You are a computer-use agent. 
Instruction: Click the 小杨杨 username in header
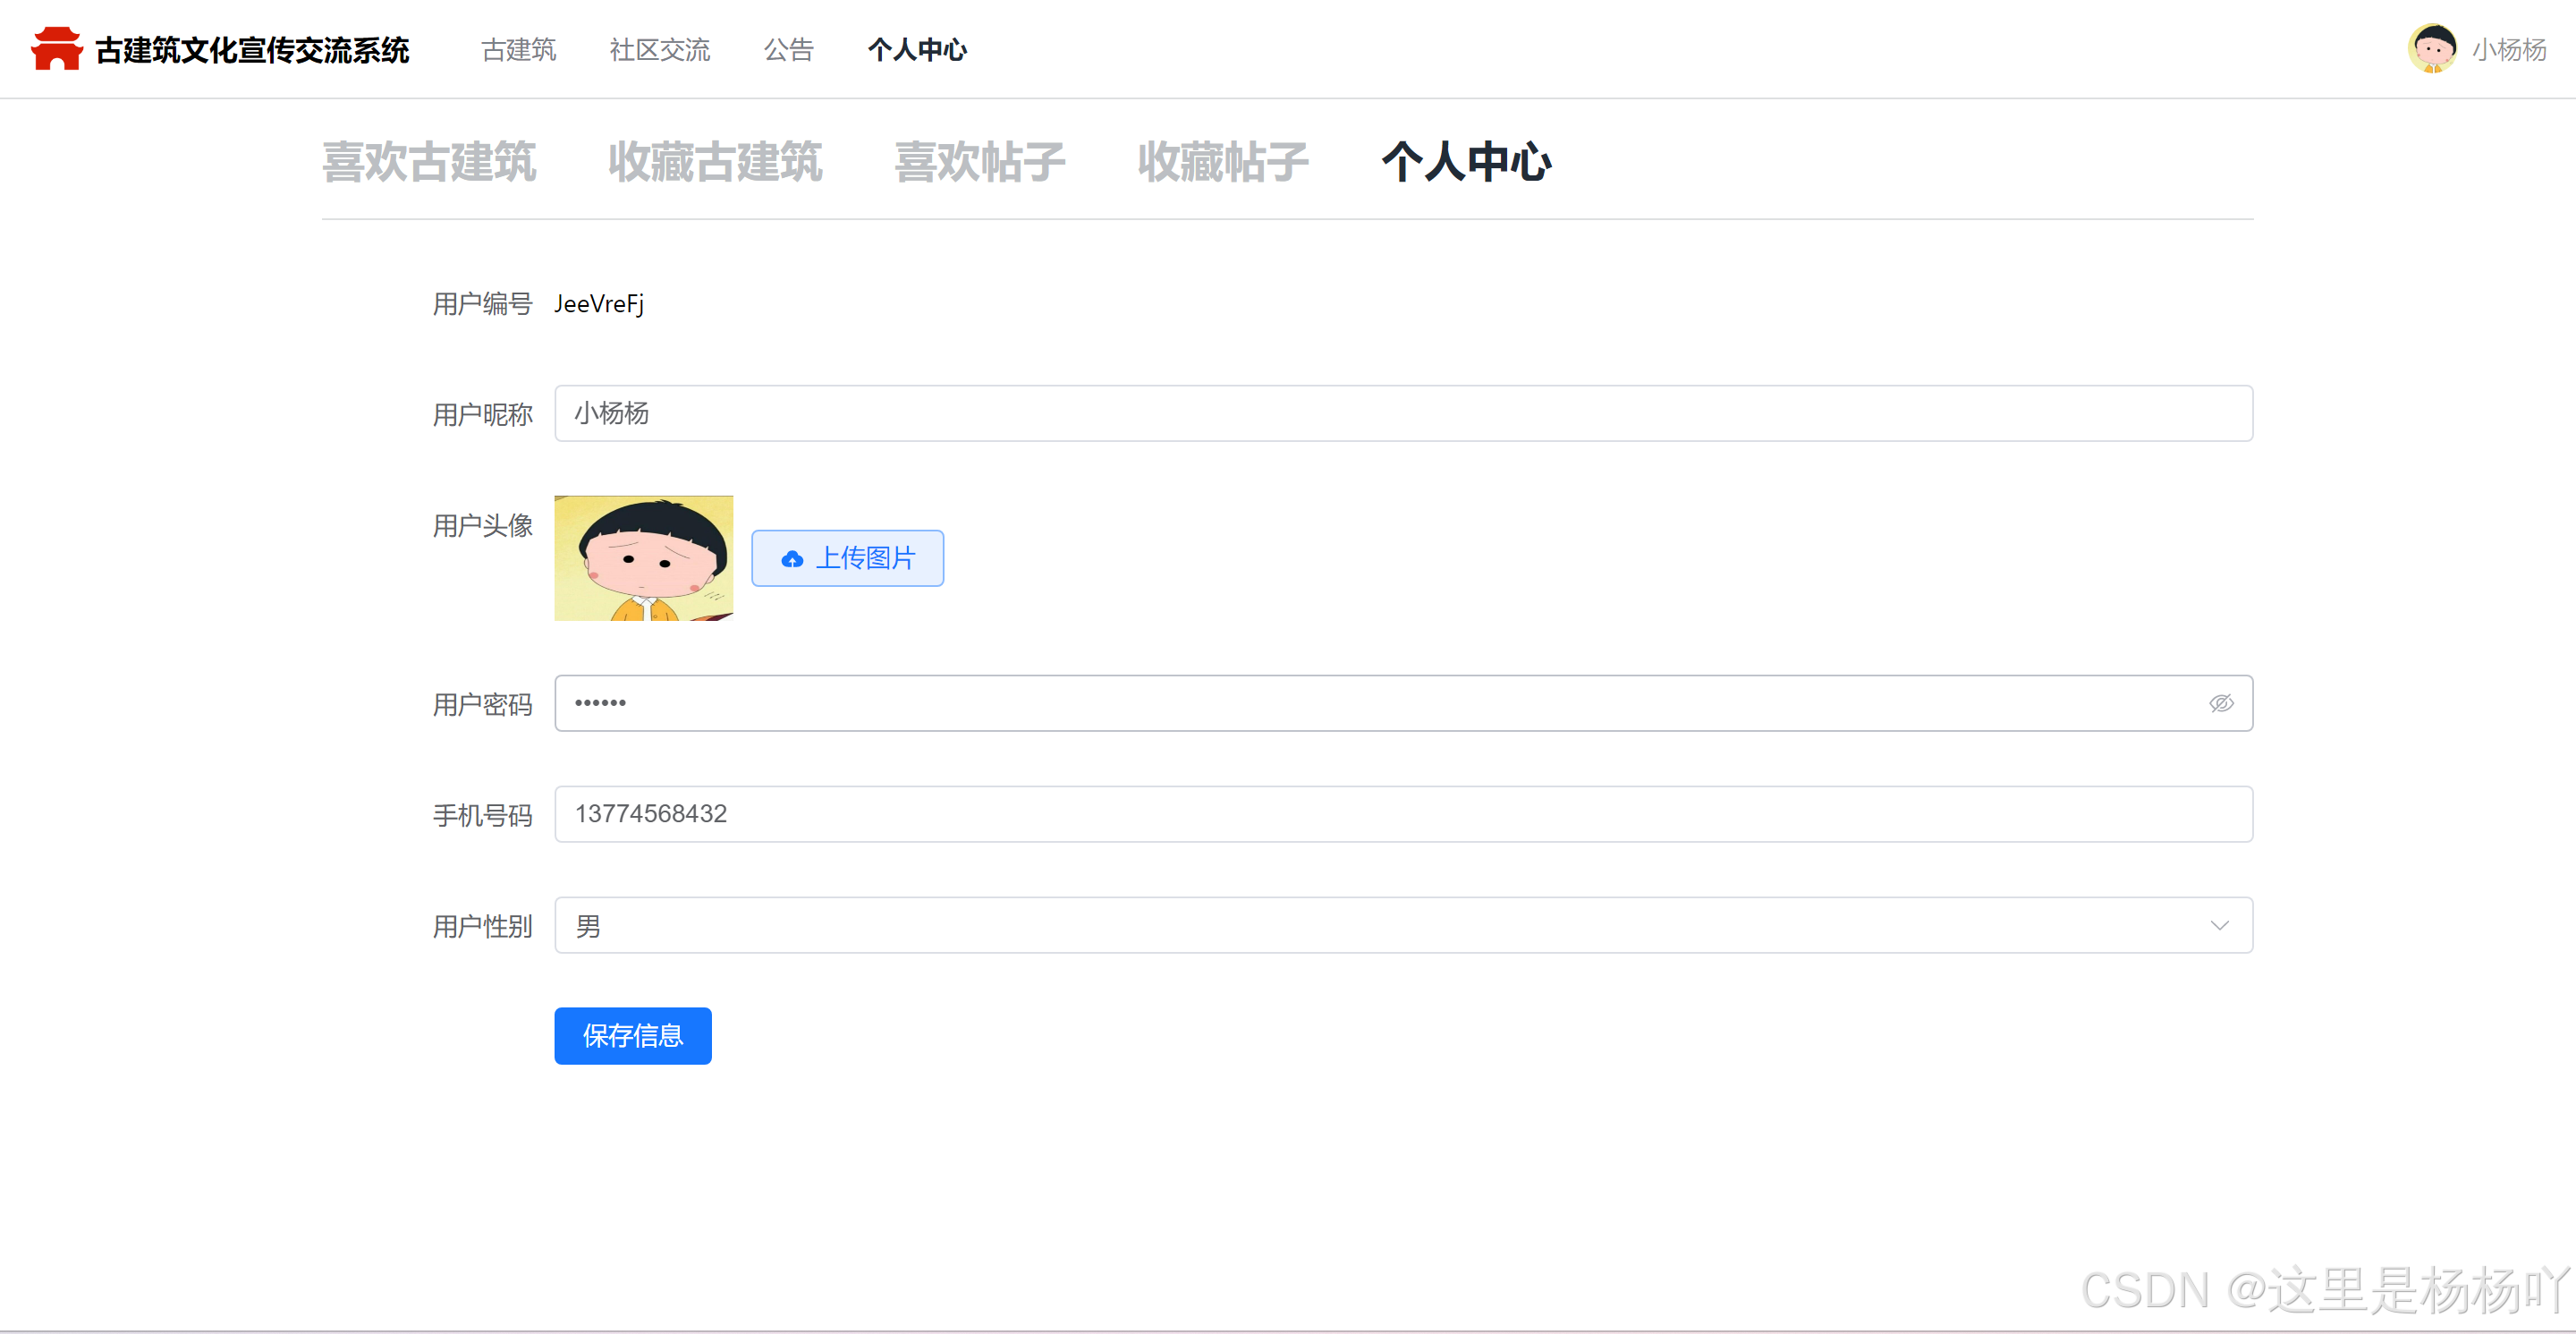click(2508, 50)
